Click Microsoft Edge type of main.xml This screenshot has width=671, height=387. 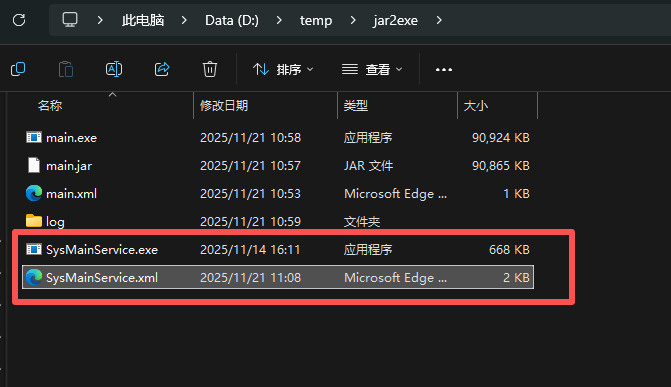click(x=395, y=194)
